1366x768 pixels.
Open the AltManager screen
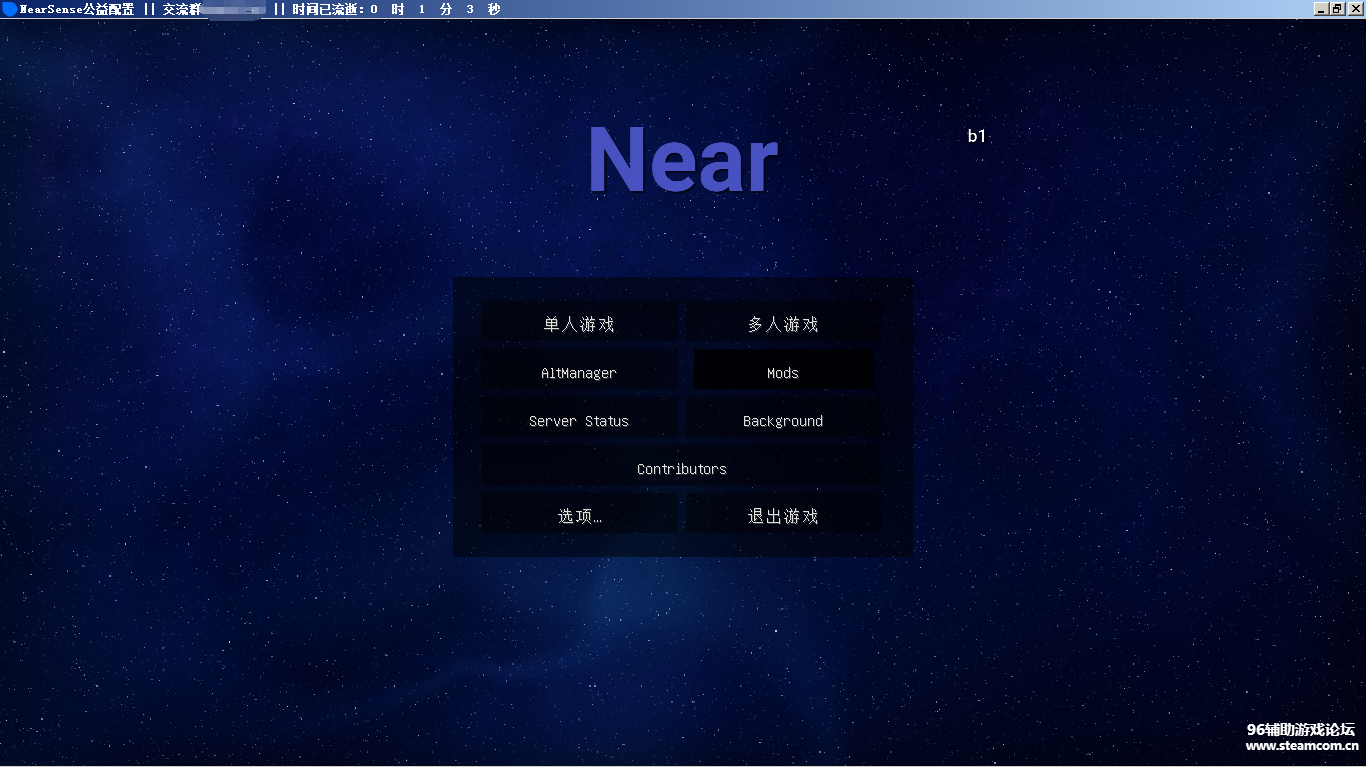[579, 372]
